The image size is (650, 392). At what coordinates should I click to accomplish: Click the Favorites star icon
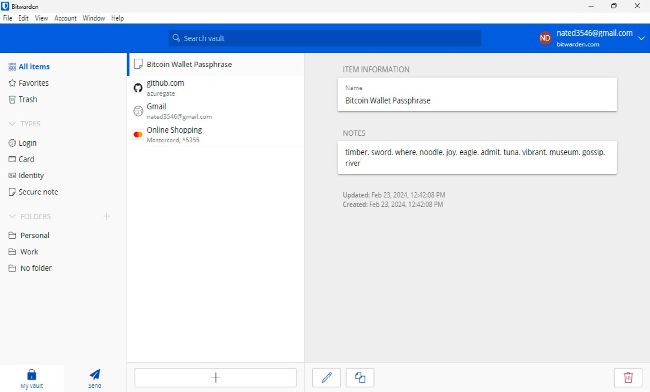12,83
